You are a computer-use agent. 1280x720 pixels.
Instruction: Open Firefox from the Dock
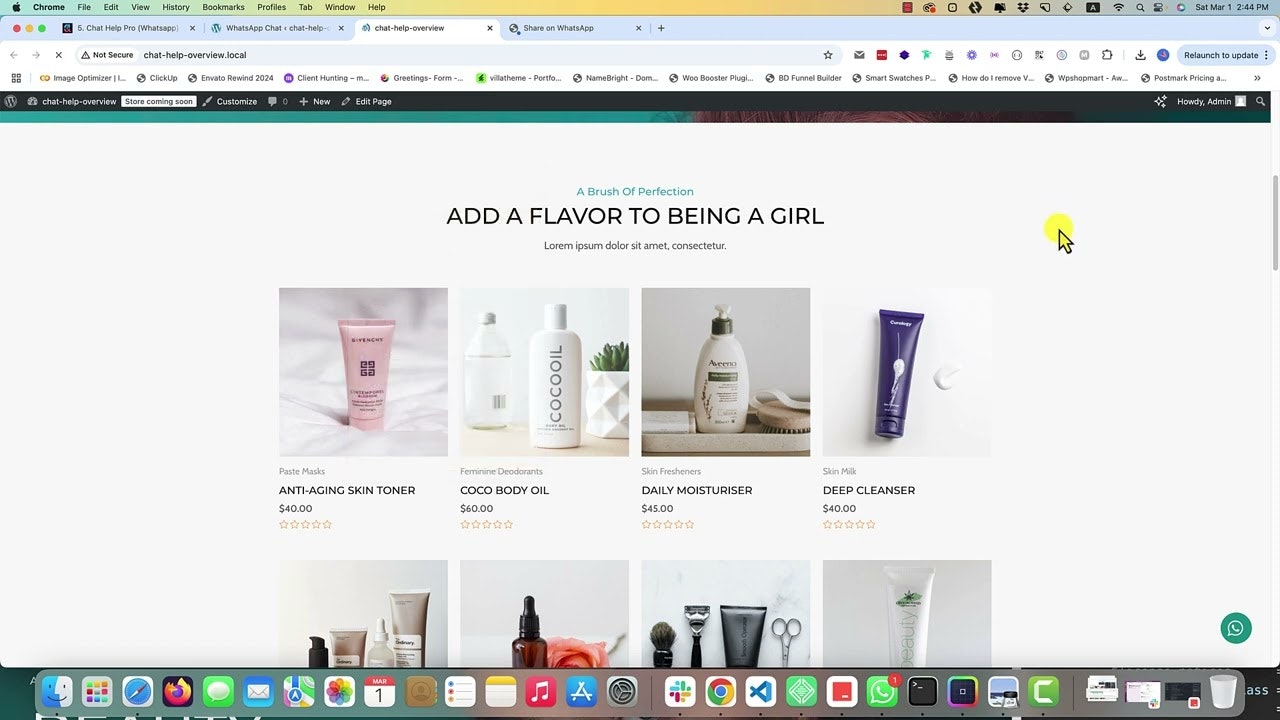coord(178,691)
